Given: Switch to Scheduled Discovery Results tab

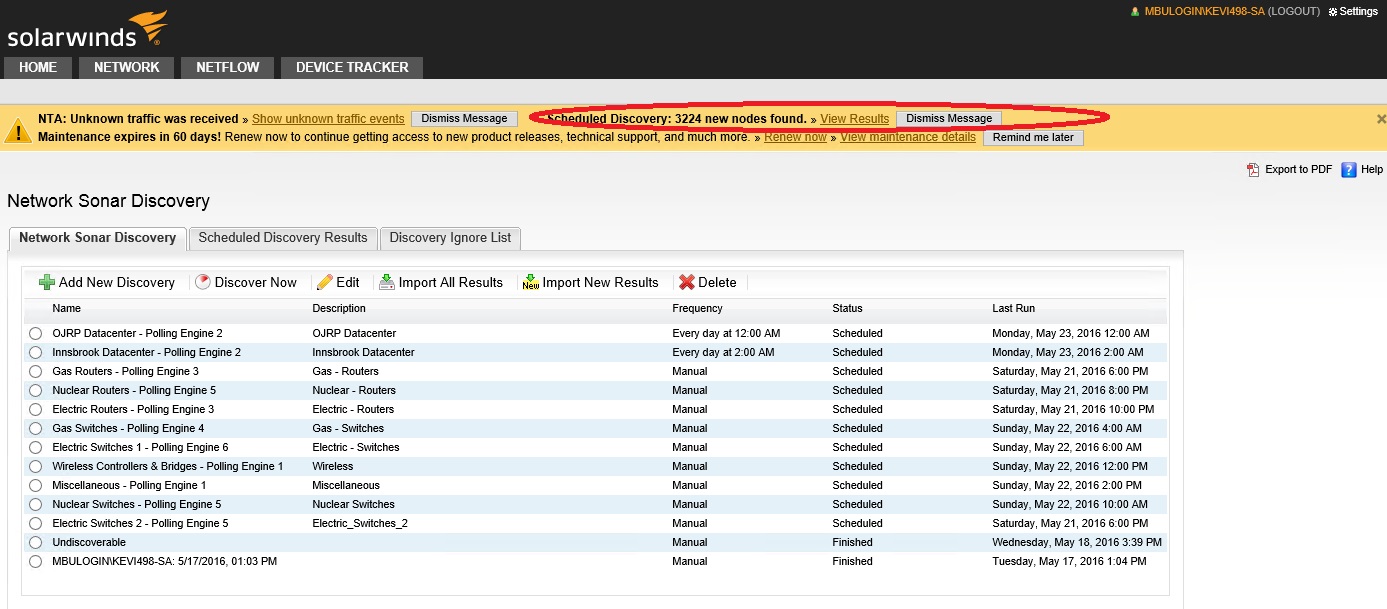Looking at the screenshot, I should point(283,238).
